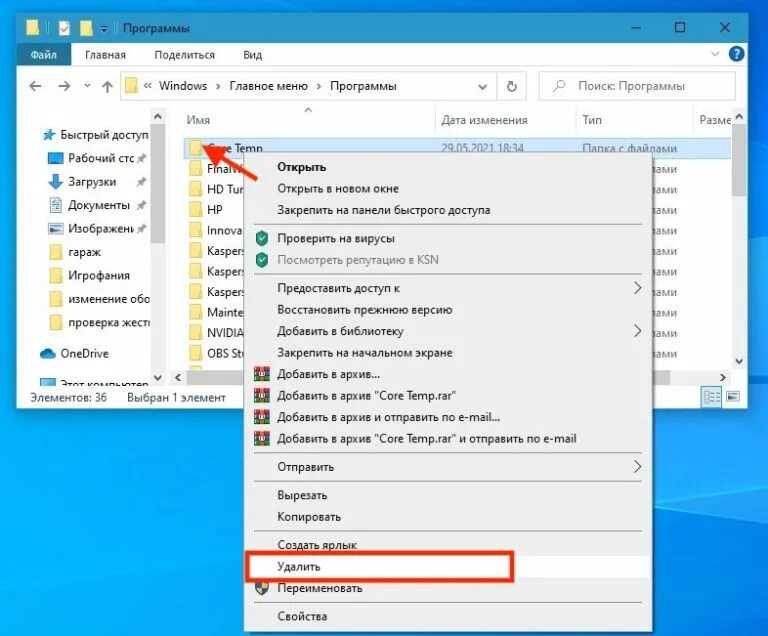Switch to the Поделиться ribbon tab
768x636 pixels.
185,55
